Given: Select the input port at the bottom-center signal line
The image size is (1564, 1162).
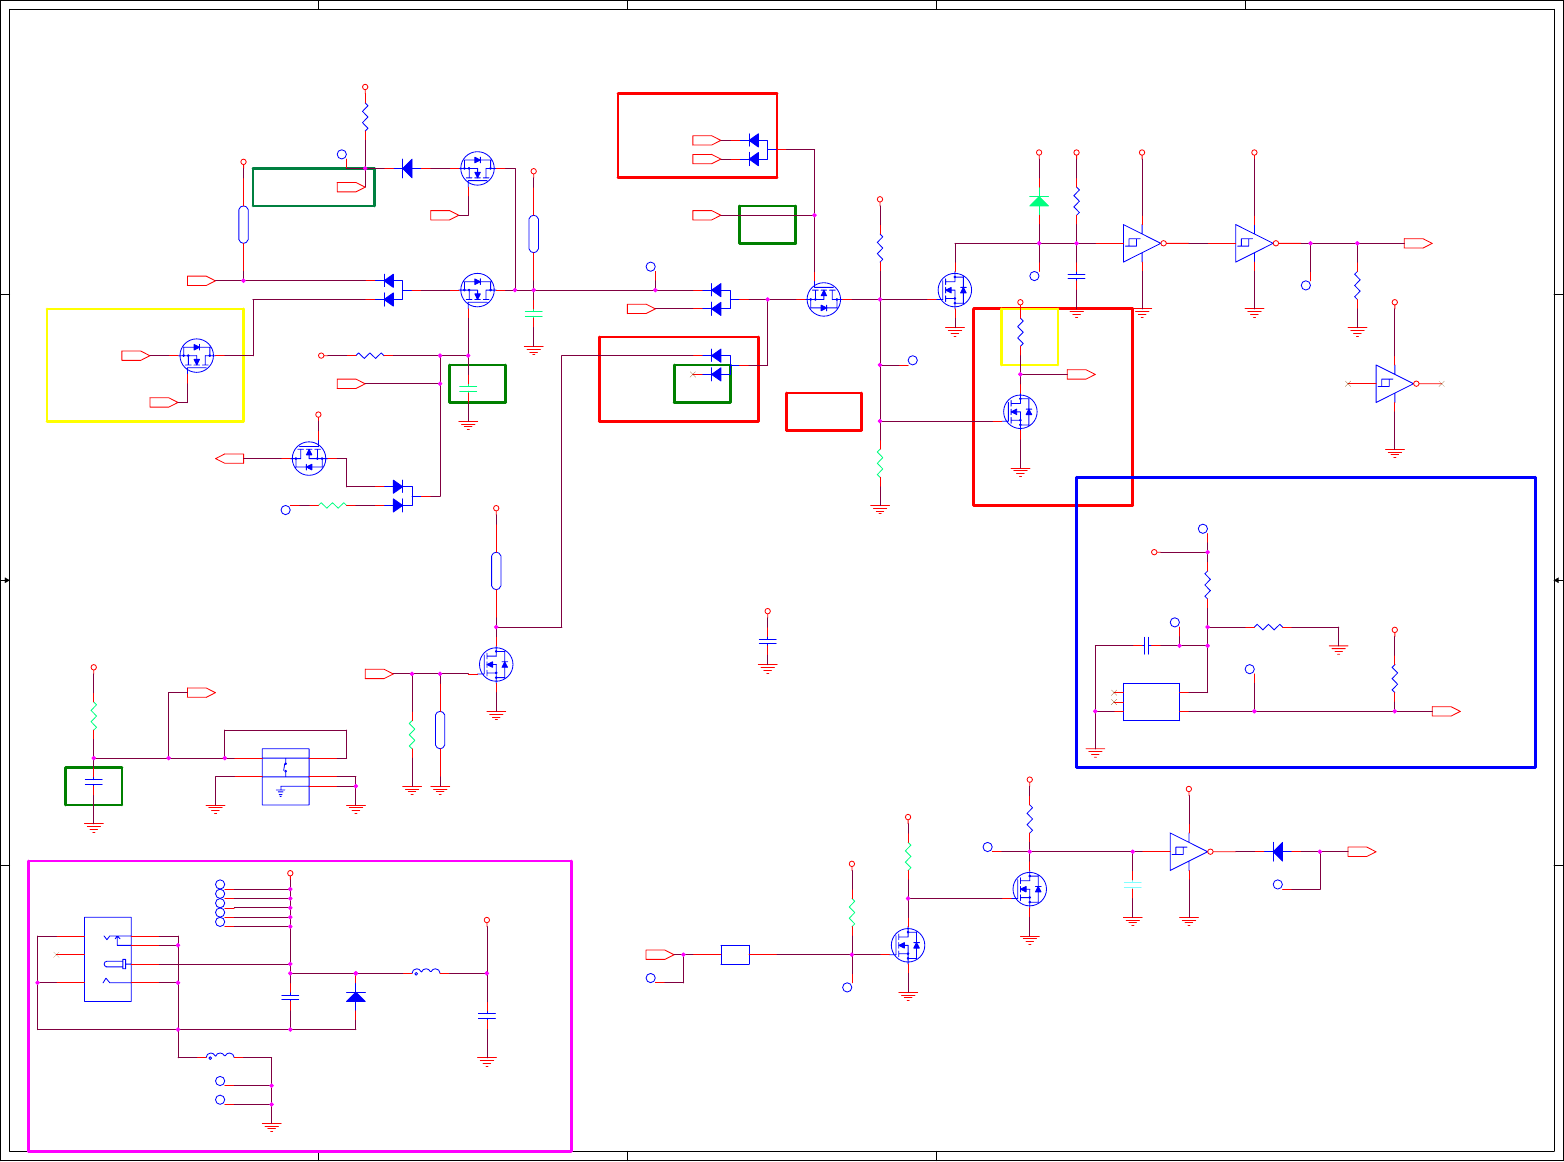Looking at the screenshot, I should coord(660,955).
